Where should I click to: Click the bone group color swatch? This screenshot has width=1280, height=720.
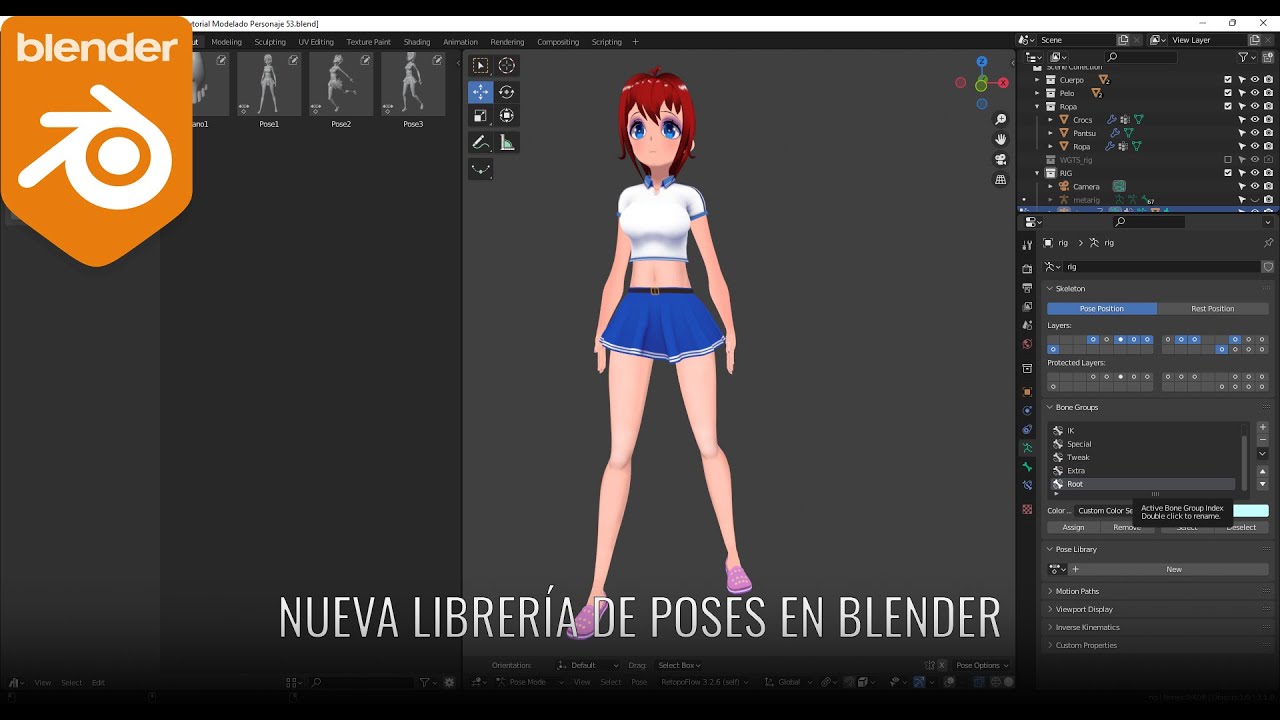[1250, 511]
